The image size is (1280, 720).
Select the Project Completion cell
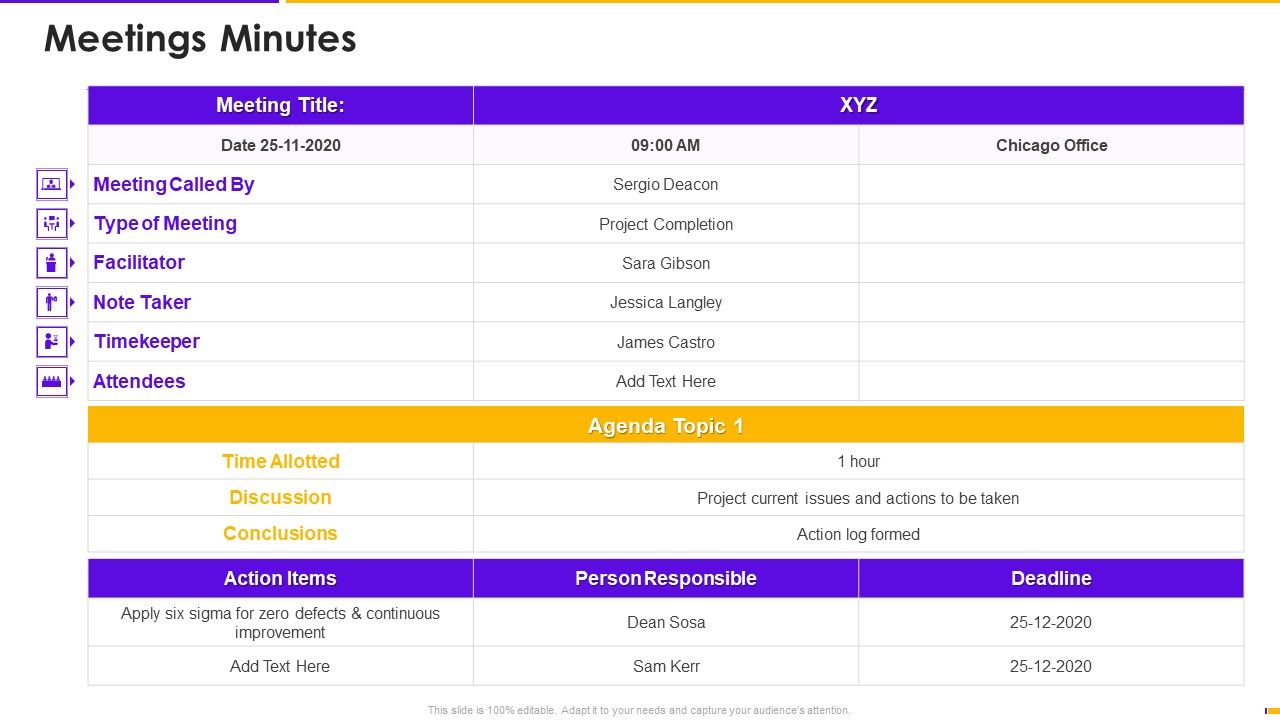pos(666,224)
